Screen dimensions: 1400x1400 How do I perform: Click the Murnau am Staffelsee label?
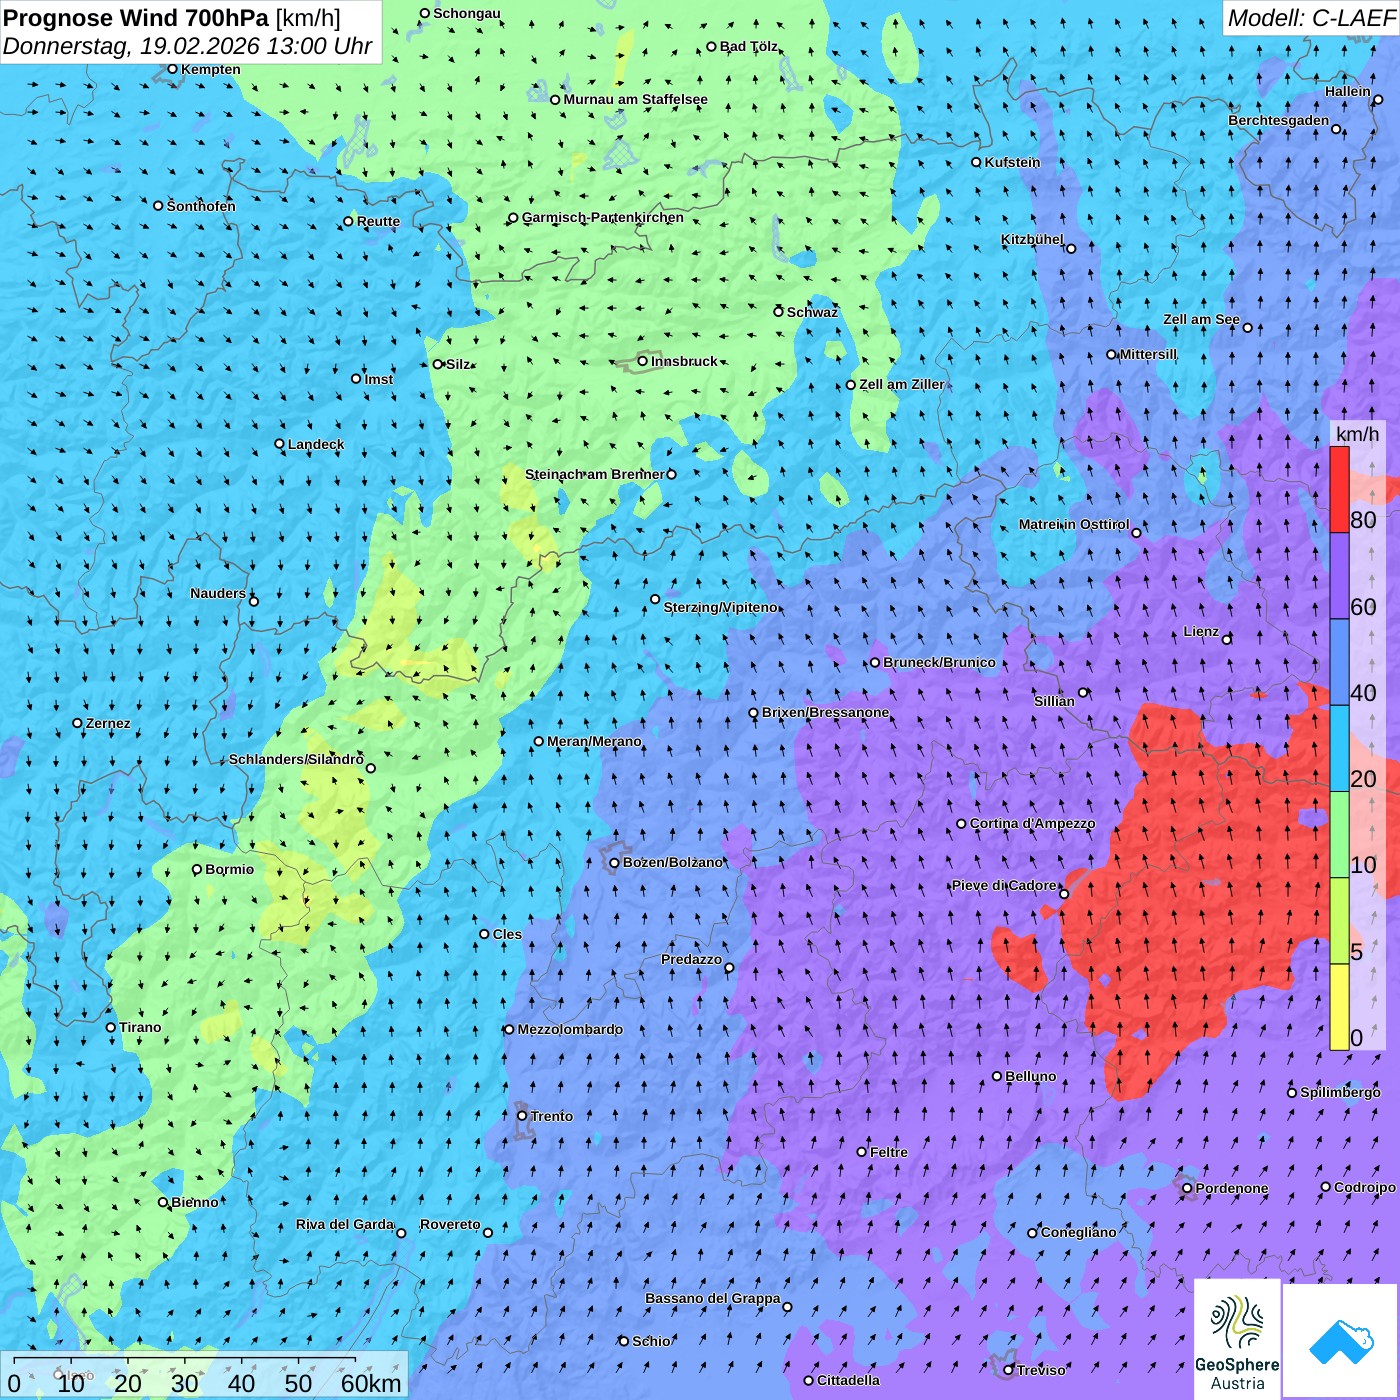click(x=635, y=99)
